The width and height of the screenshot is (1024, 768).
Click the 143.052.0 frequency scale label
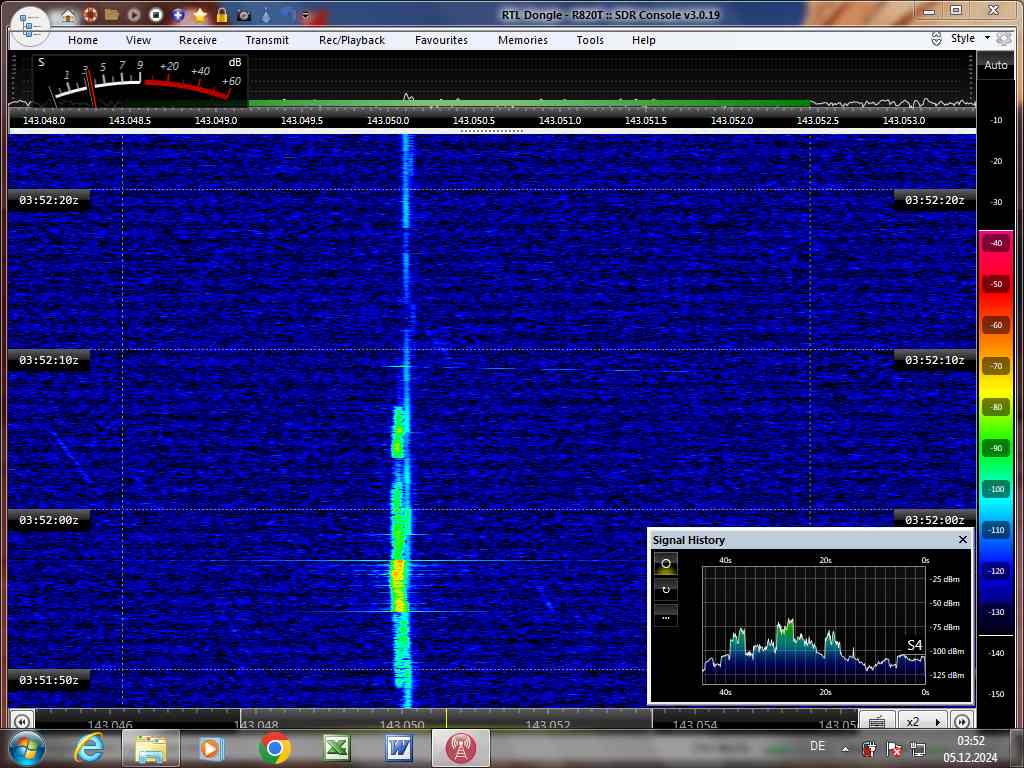[732, 120]
